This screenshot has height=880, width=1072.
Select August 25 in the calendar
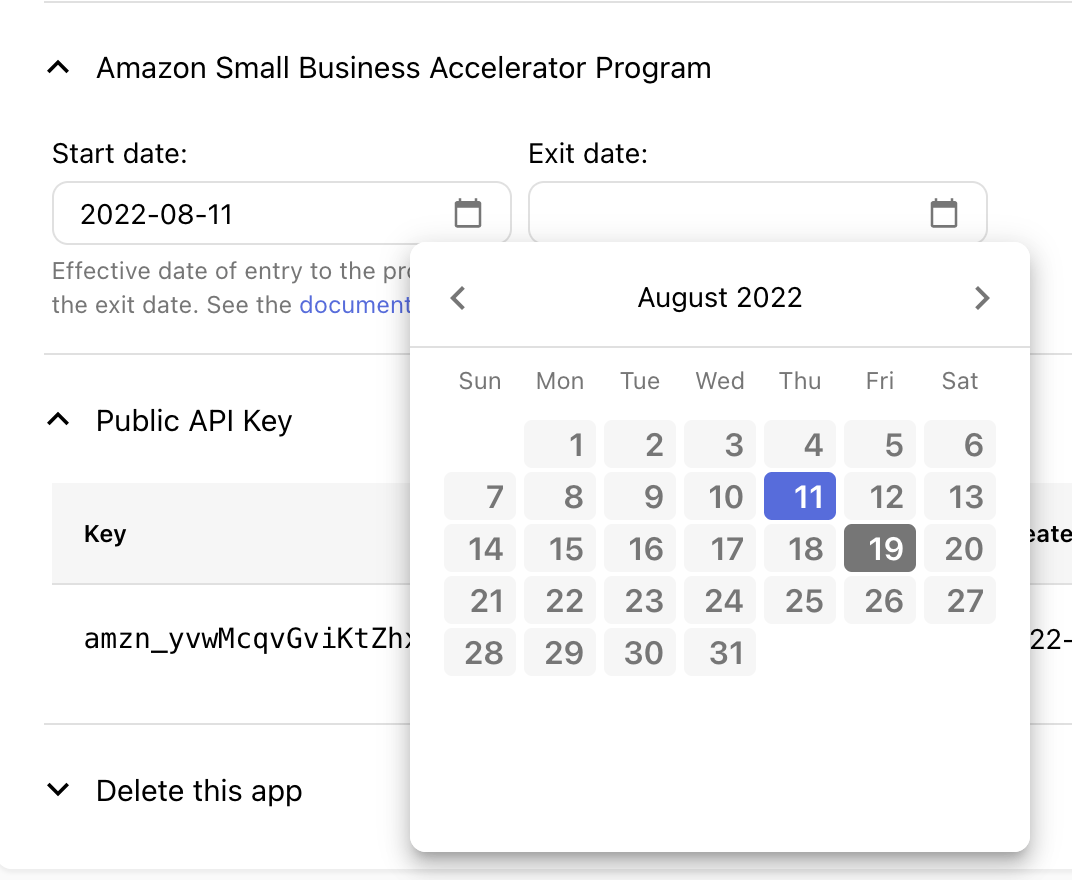[800, 601]
